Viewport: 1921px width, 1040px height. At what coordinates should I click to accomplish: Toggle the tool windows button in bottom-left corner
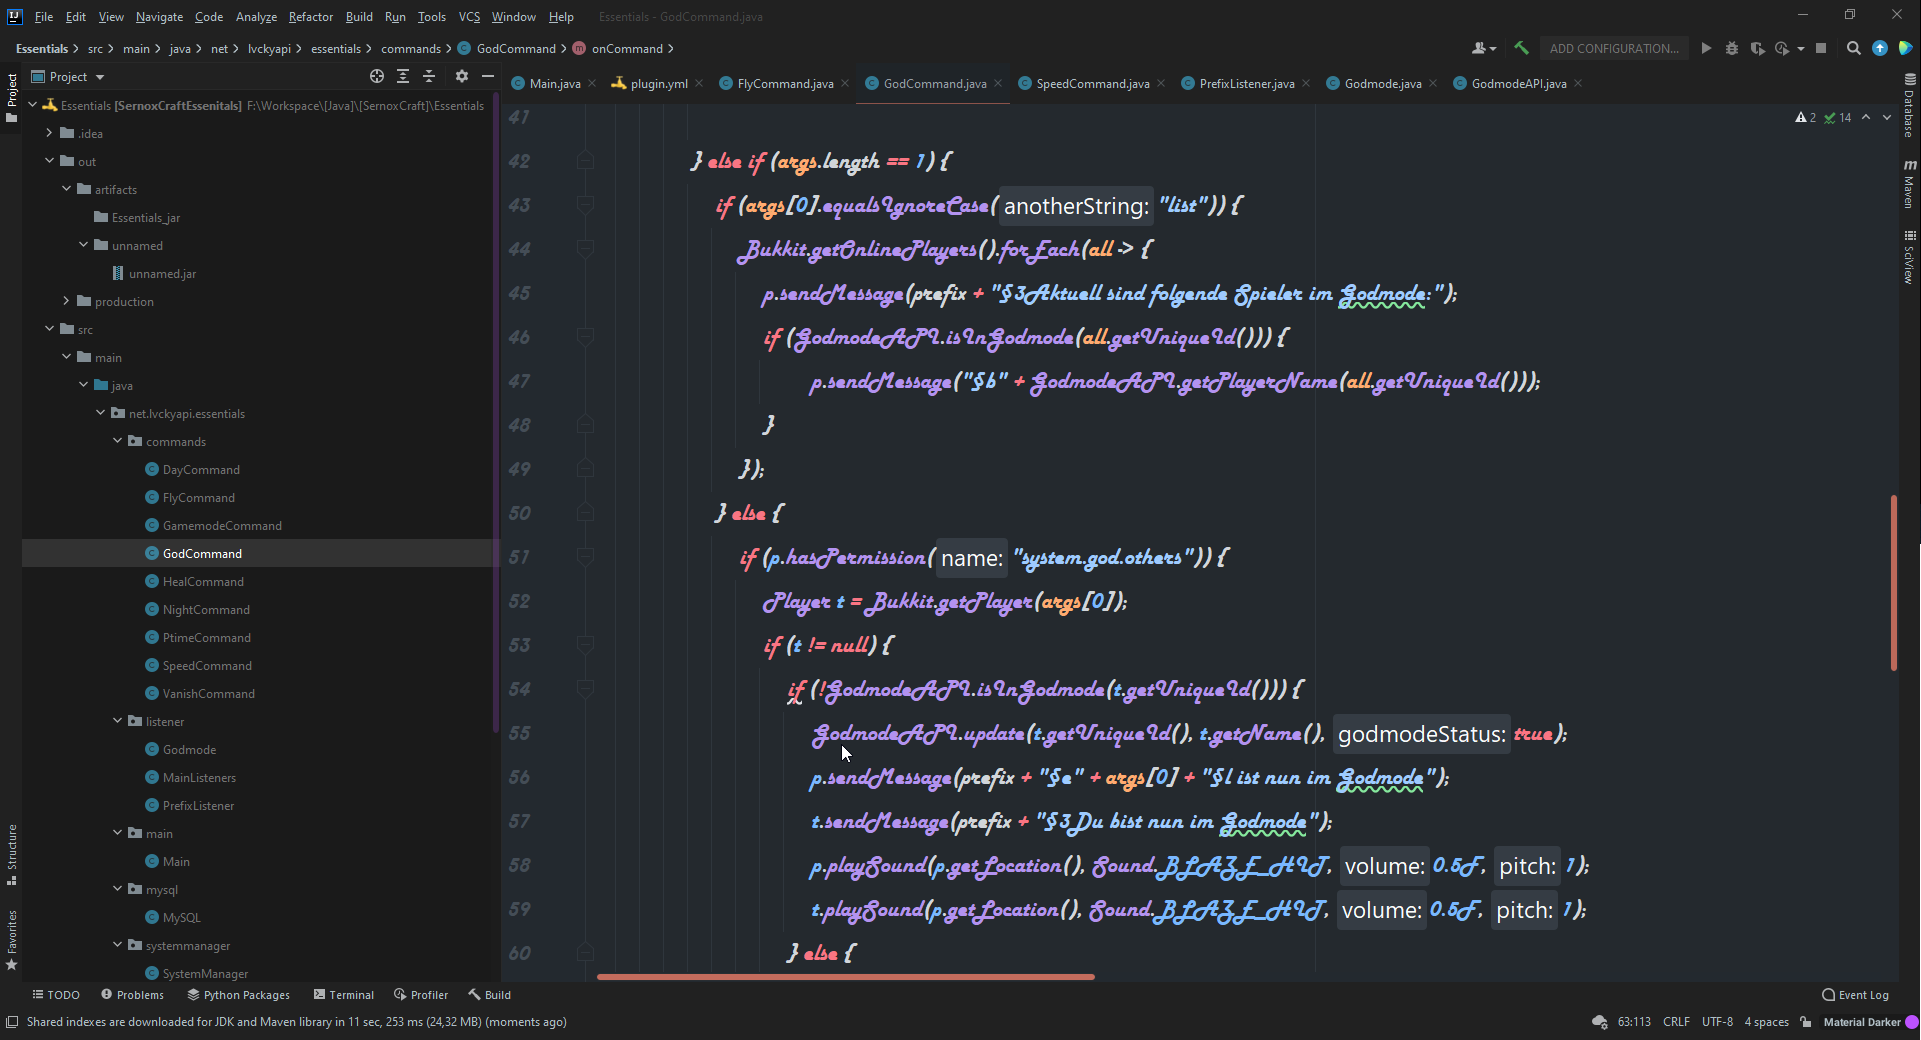tap(12, 1022)
